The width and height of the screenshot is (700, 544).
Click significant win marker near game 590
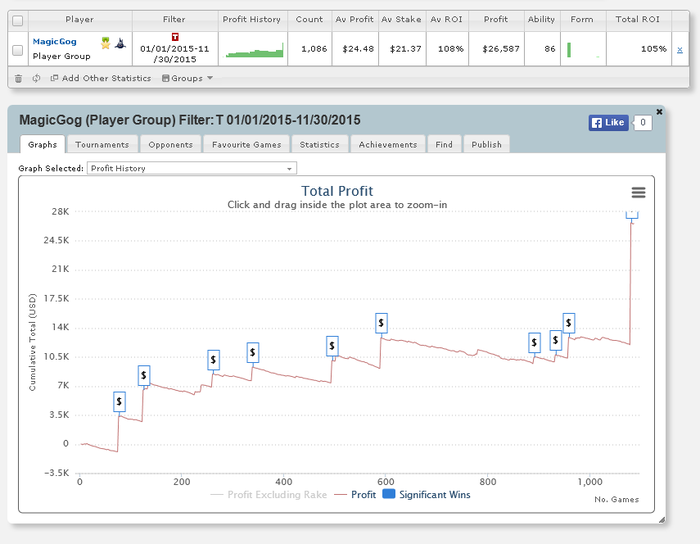(x=381, y=323)
